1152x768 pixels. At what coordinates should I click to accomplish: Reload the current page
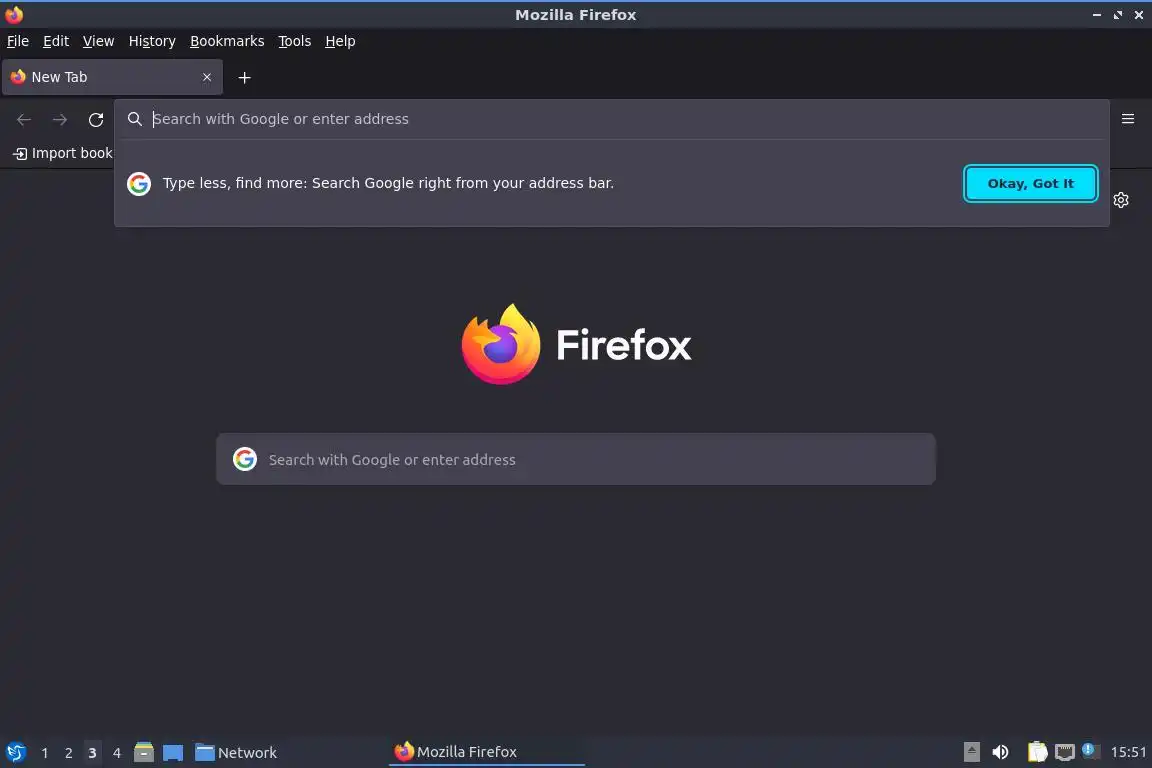coord(96,119)
